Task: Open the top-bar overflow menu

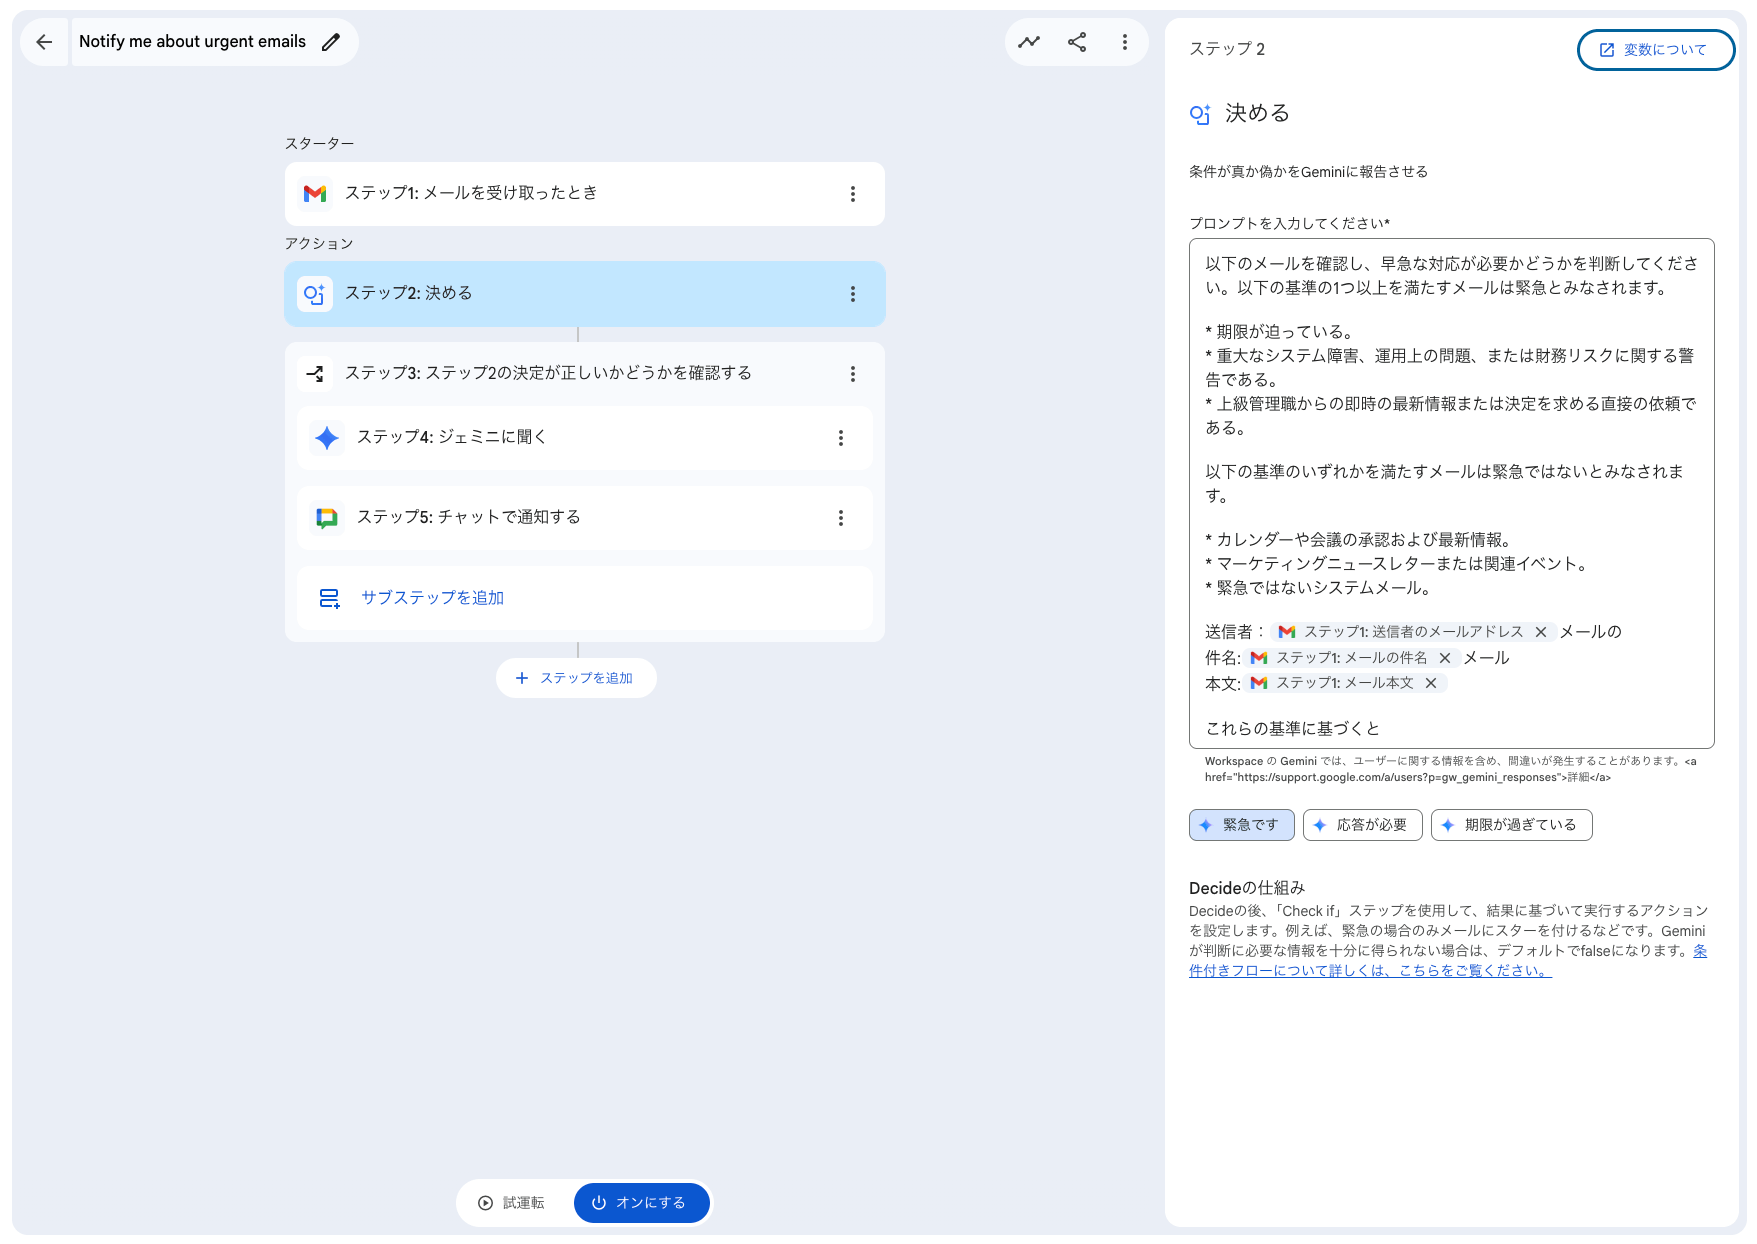Action: point(1125,42)
